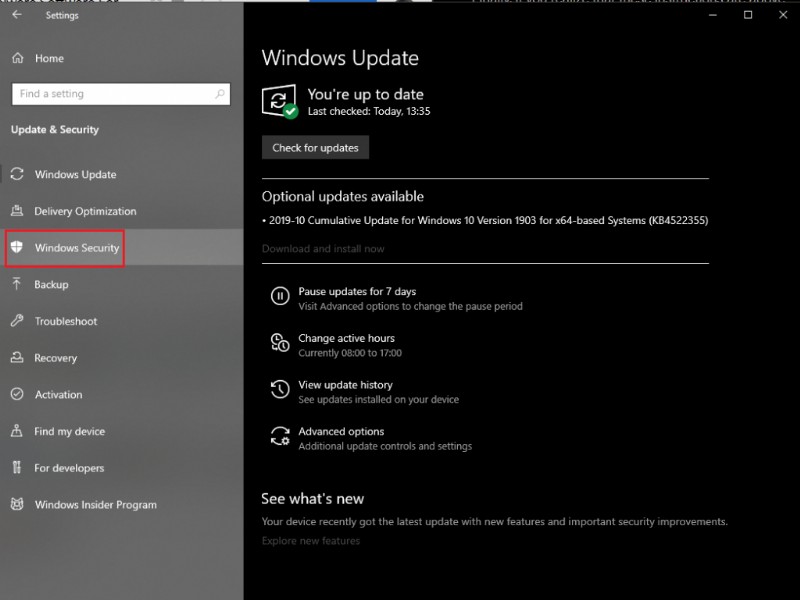This screenshot has height=600, width=800.
Task: Open Windows Security via the shield icon
Action: pyautogui.click(x=17, y=247)
